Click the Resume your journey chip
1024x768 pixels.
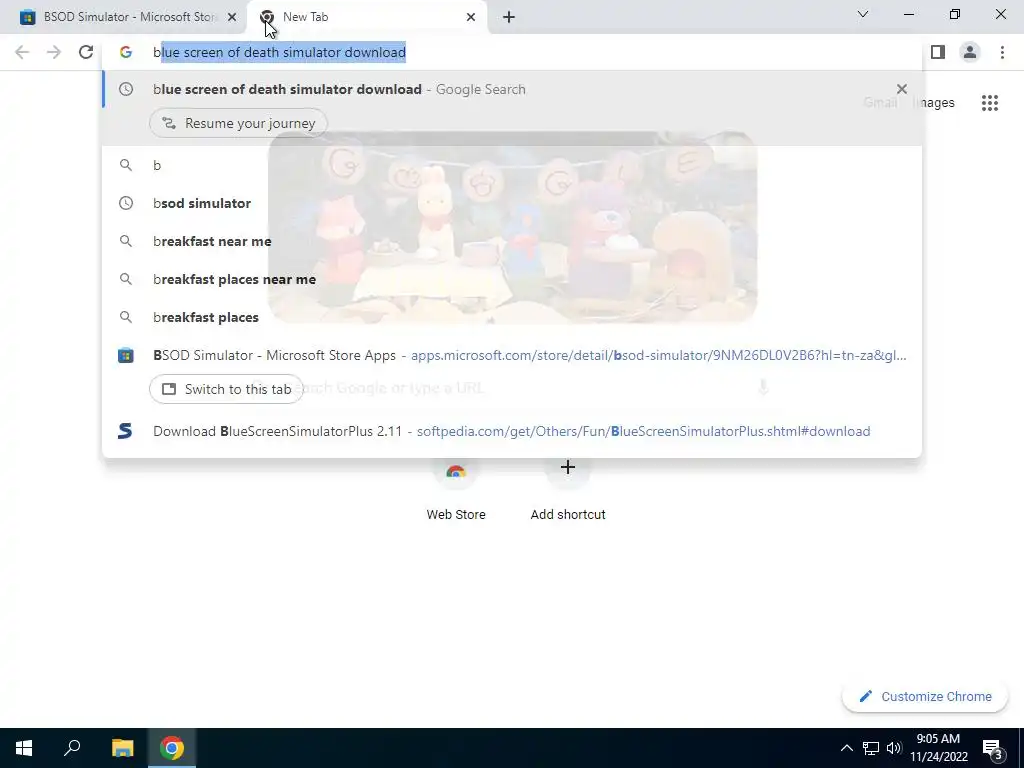pos(238,123)
